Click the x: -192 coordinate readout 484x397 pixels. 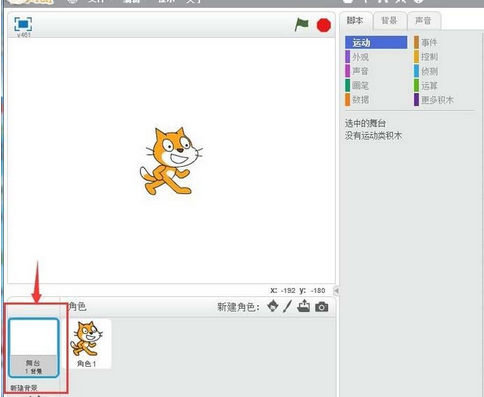[x=283, y=290]
